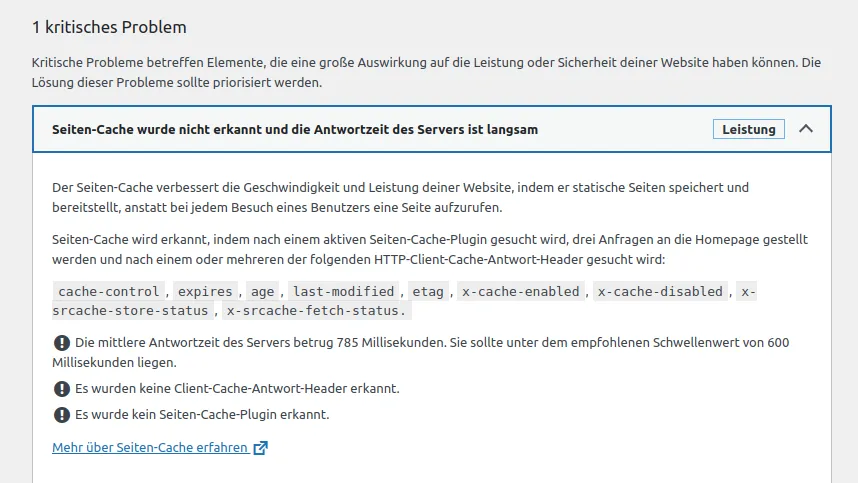
Task: Click the Leistung badge
Action: [749, 129]
